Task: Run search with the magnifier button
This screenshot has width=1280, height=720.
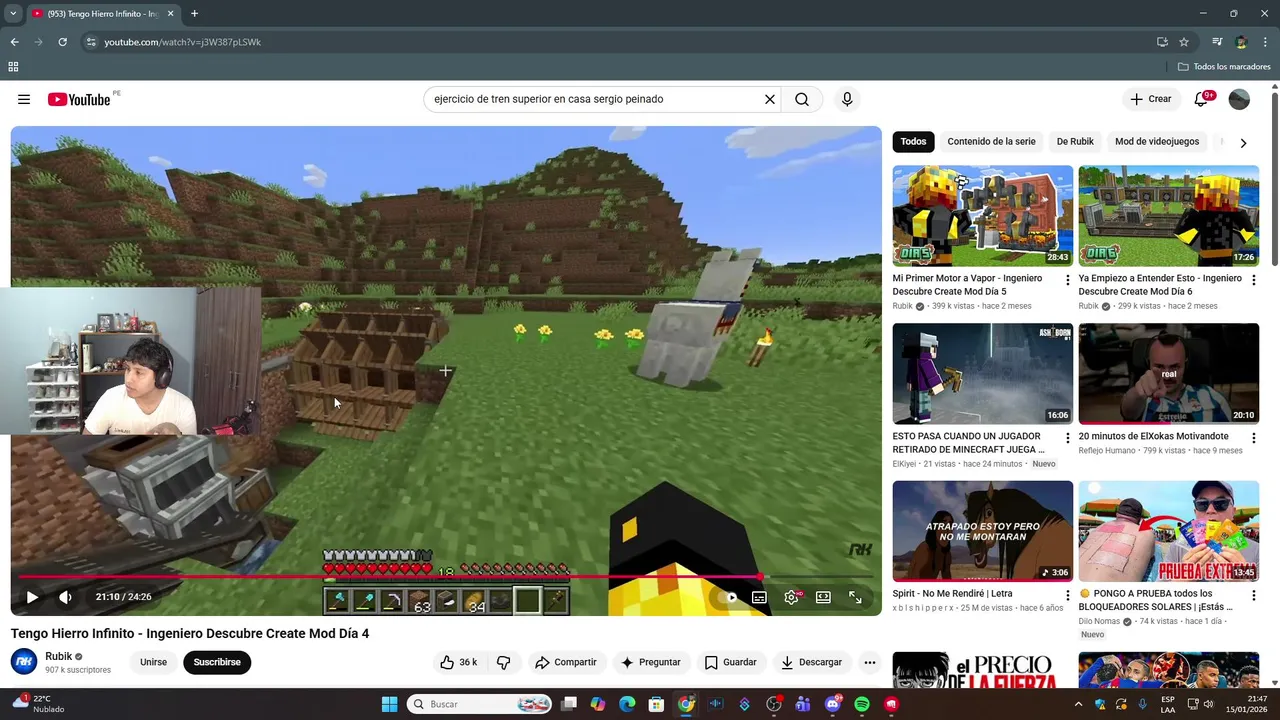Action: [802, 99]
